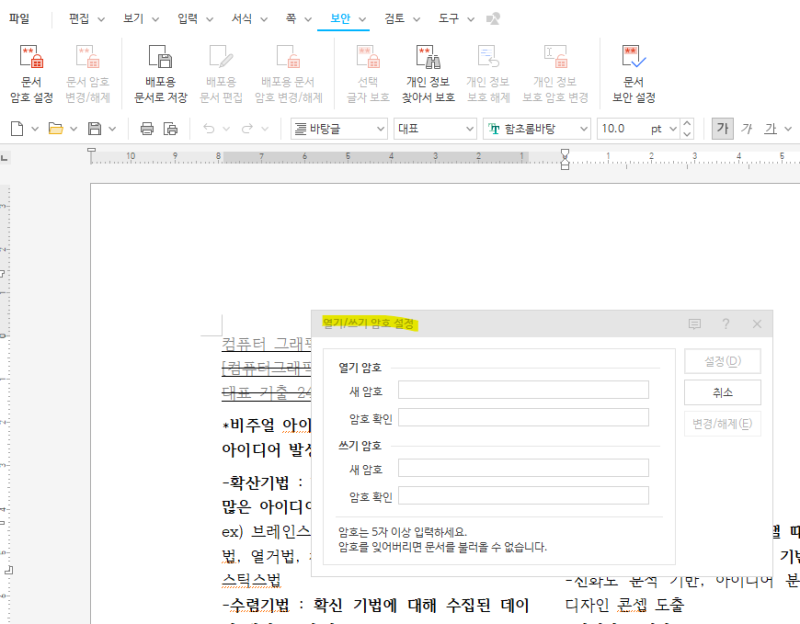This screenshot has height=624, width=800.
Task: Click the Print icon
Action: (x=147, y=129)
